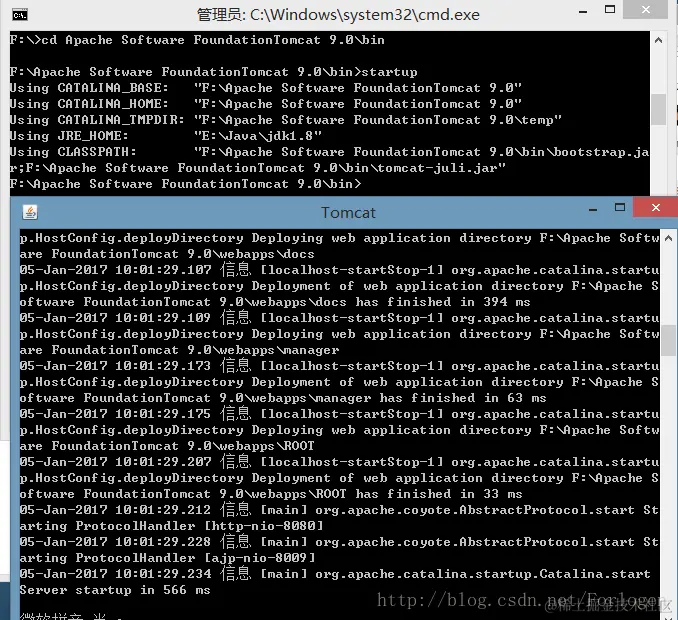Screen dimensions: 678x620
Task: Maximize the cmd.exe window
Action: pyautogui.click(x=610, y=10)
